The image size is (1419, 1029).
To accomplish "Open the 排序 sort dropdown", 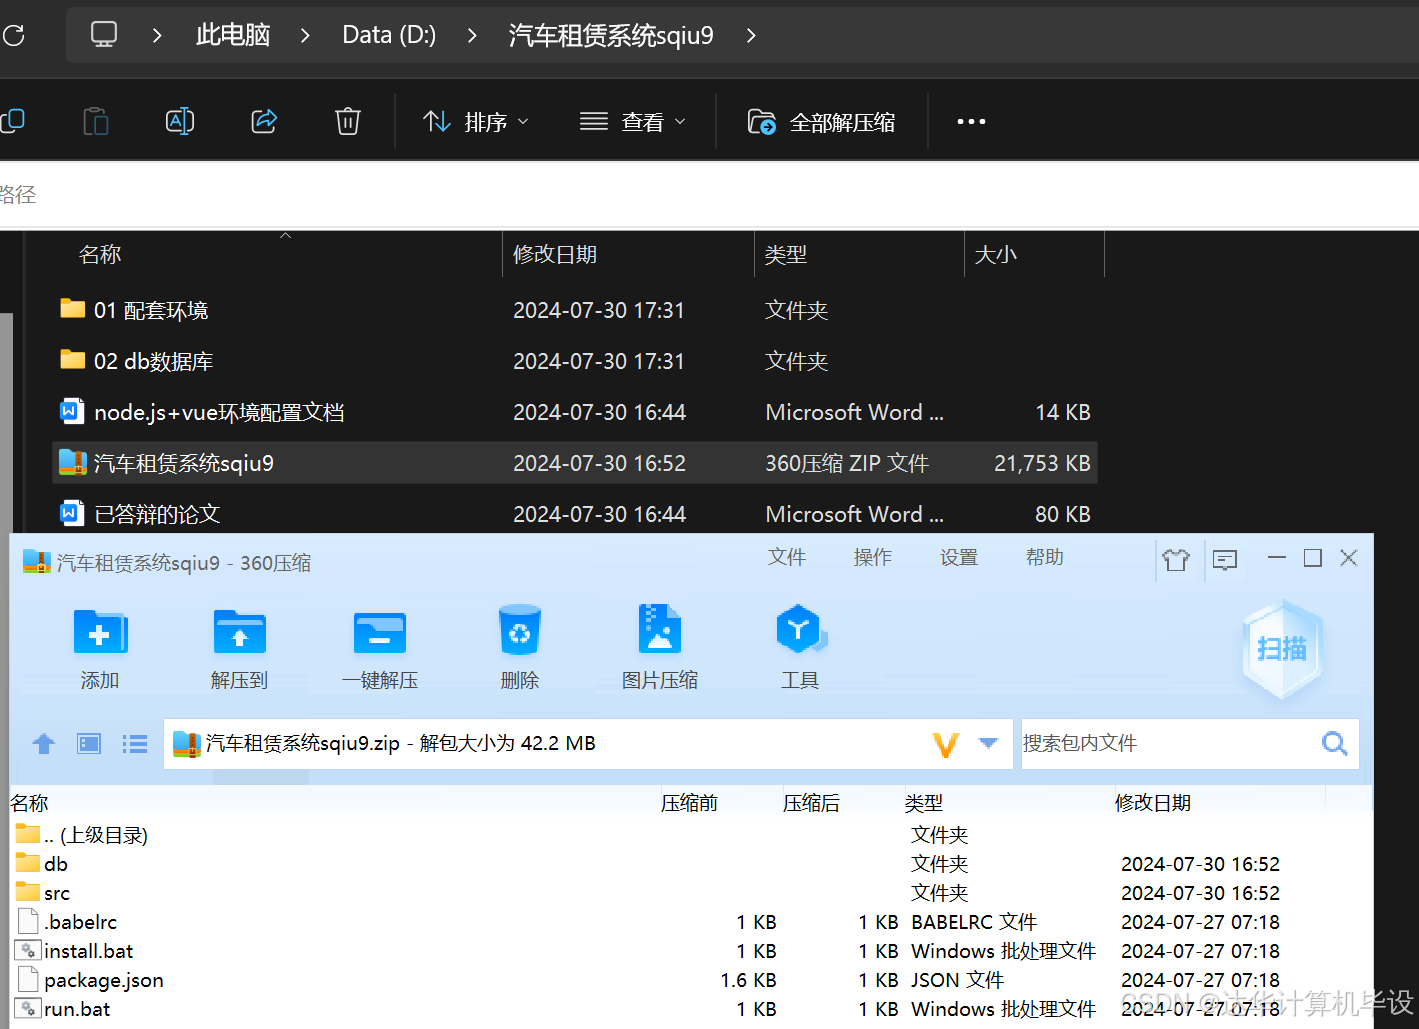I will 476,122.
